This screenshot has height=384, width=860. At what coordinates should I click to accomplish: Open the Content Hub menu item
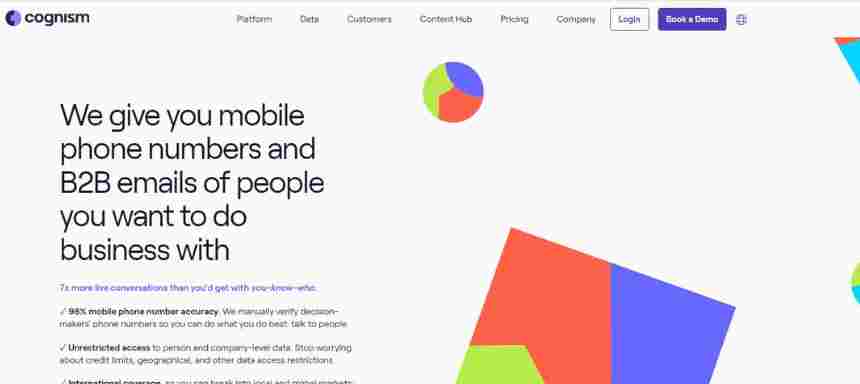coord(446,19)
